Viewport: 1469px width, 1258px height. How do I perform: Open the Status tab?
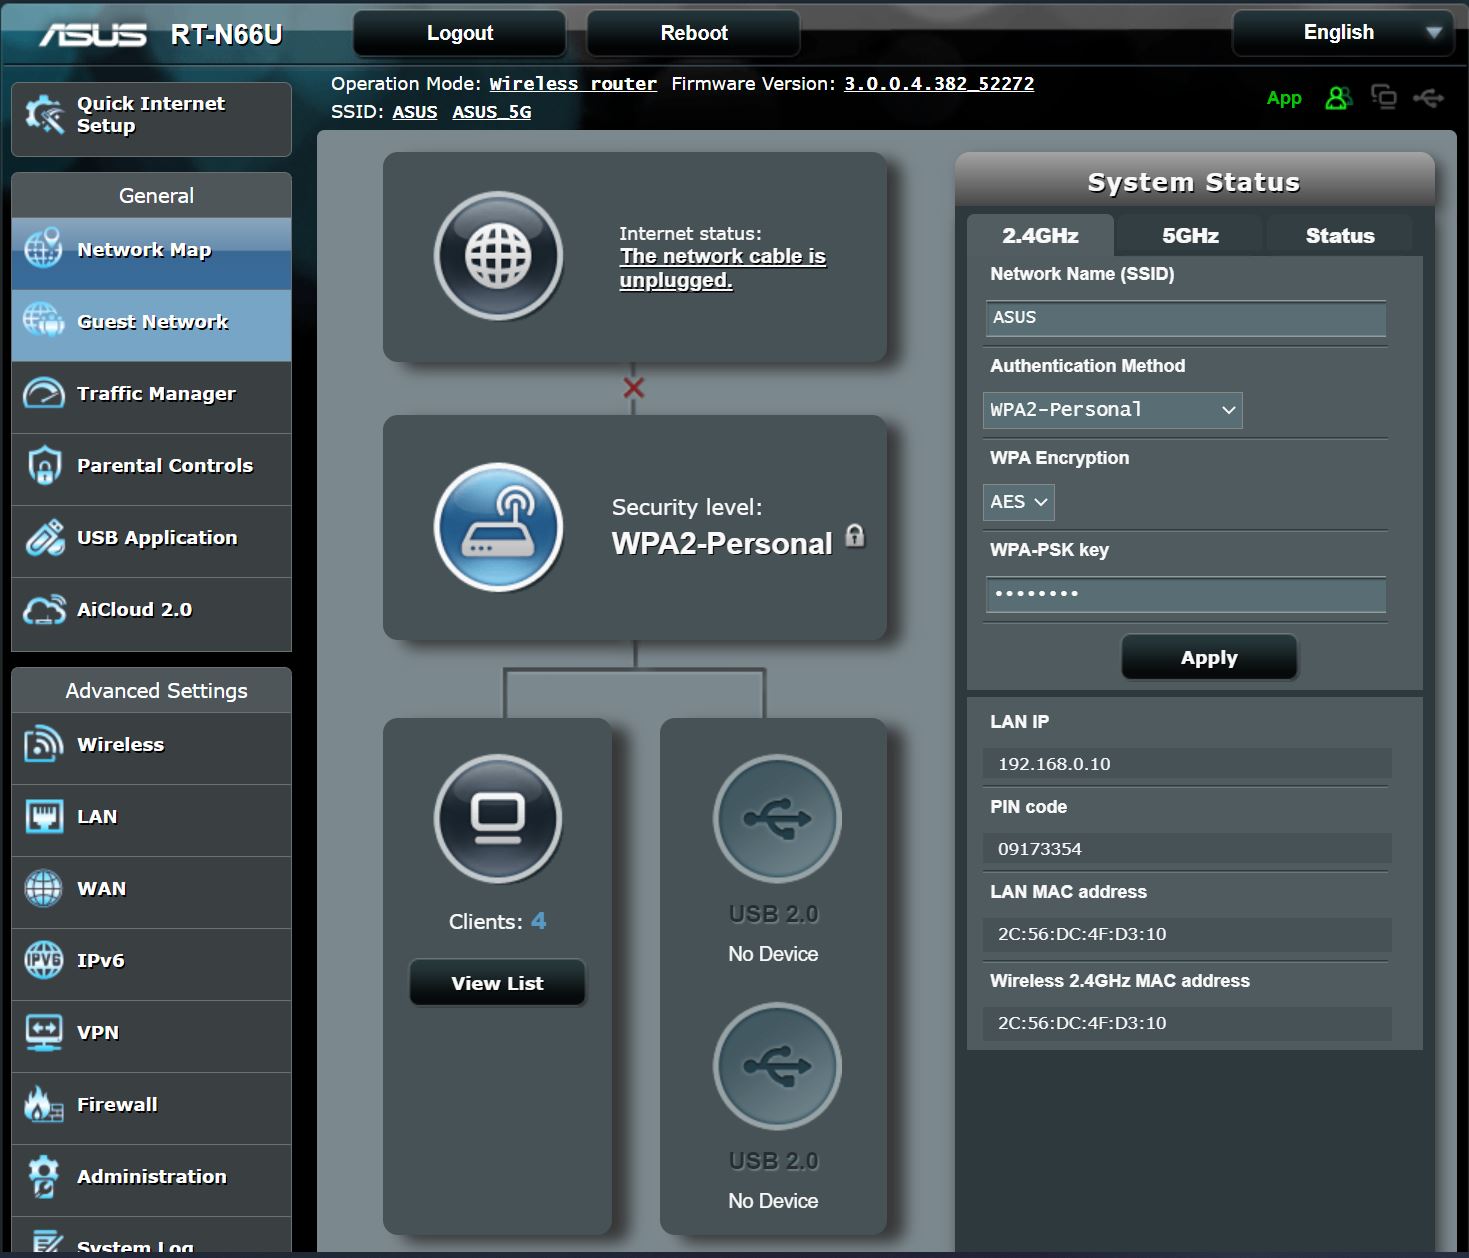point(1340,236)
